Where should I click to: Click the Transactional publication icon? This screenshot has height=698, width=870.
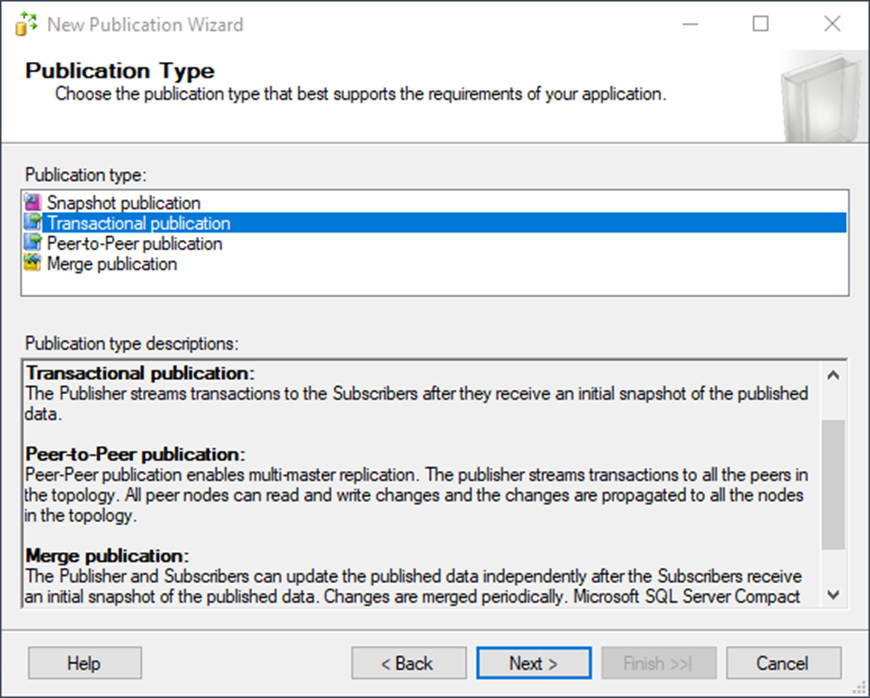pyautogui.click(x=33, y=222)
